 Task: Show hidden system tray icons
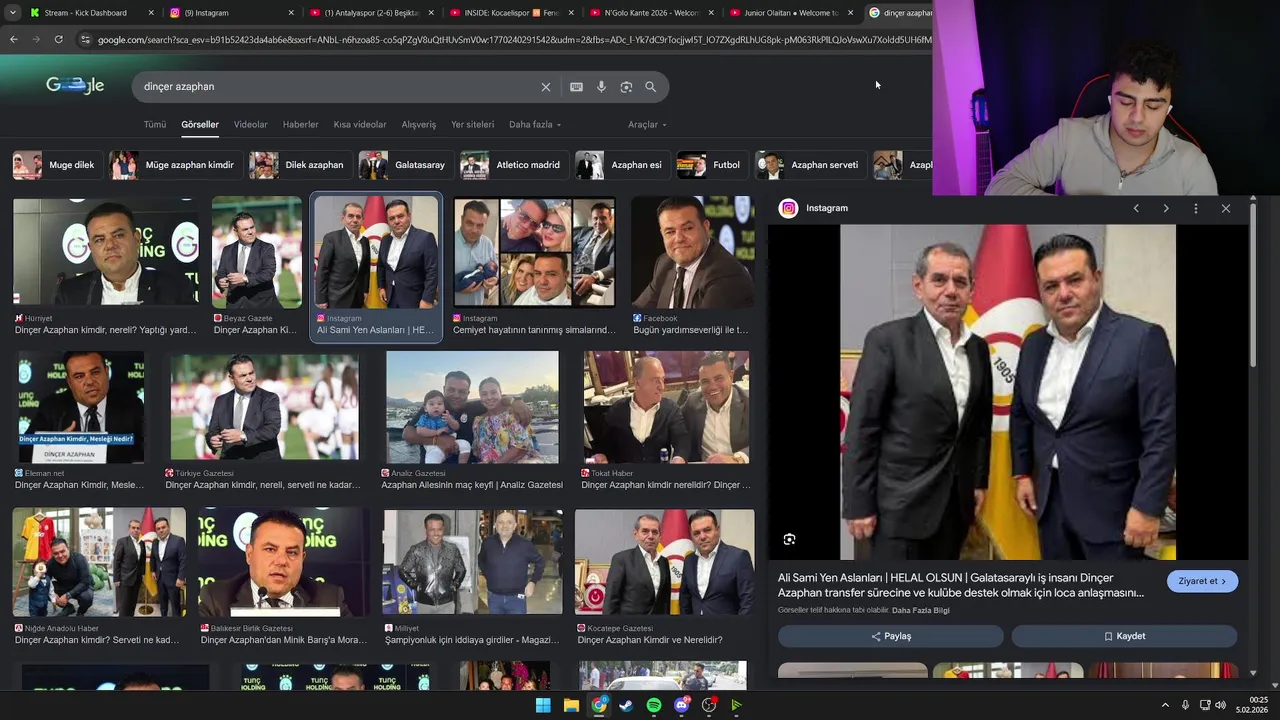(x=1165, y=705)
